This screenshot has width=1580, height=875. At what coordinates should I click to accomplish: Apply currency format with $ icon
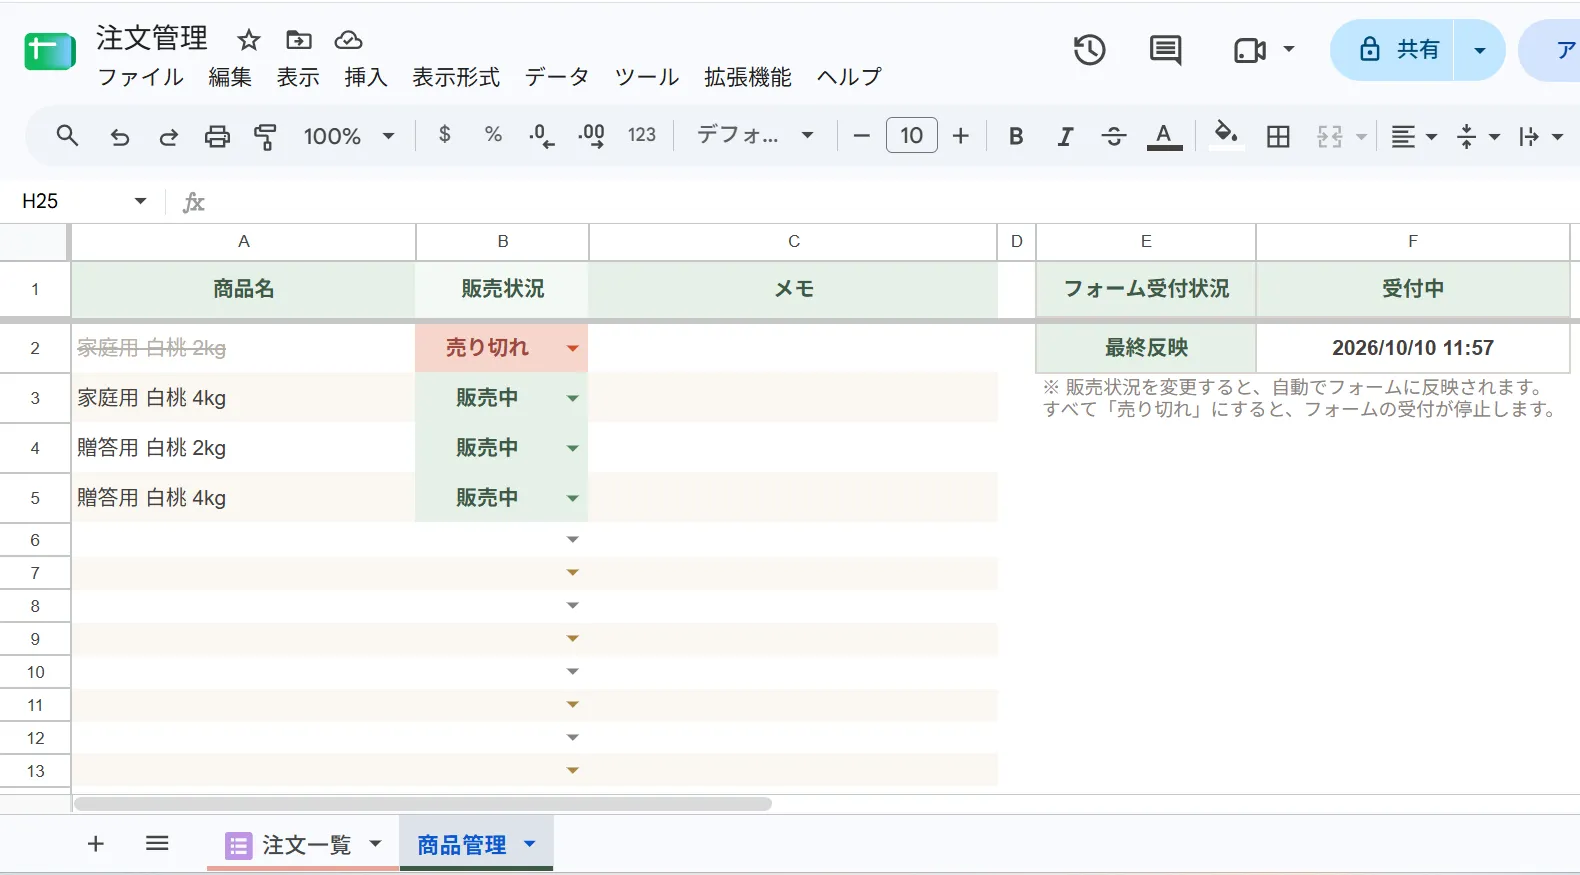coord(445,134)
